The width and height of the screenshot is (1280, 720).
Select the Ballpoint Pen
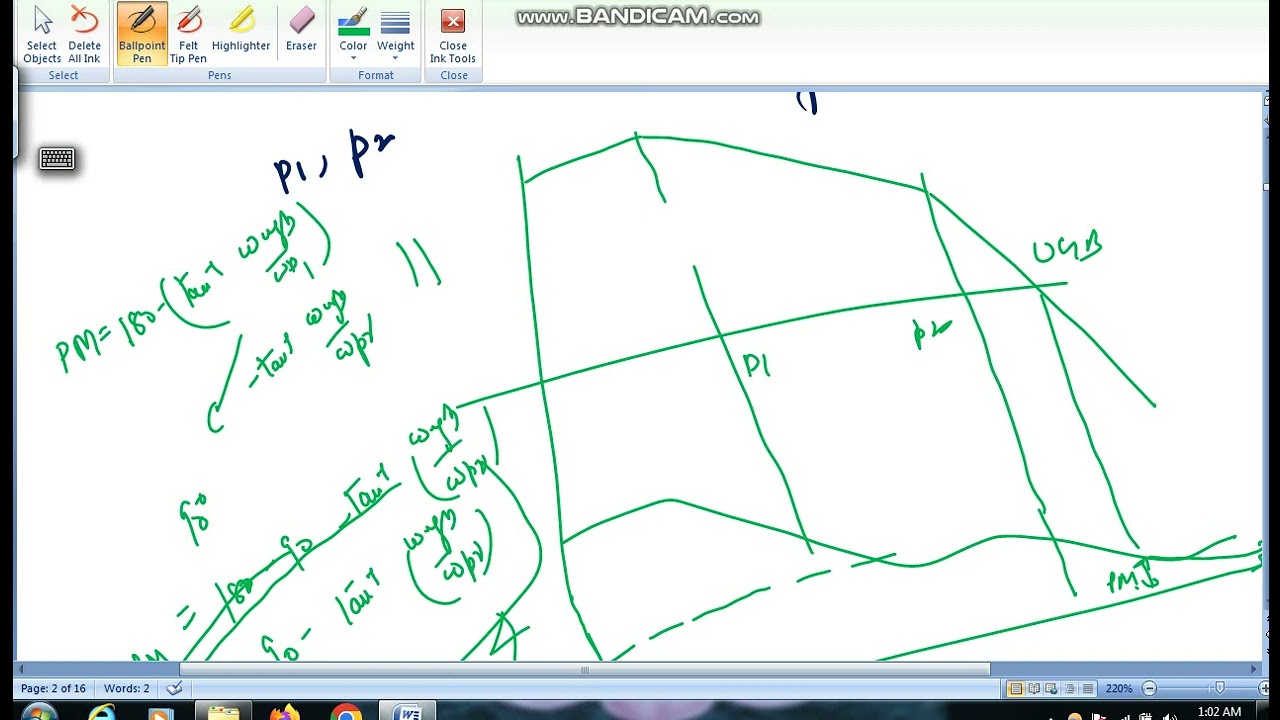pos(142,36)
